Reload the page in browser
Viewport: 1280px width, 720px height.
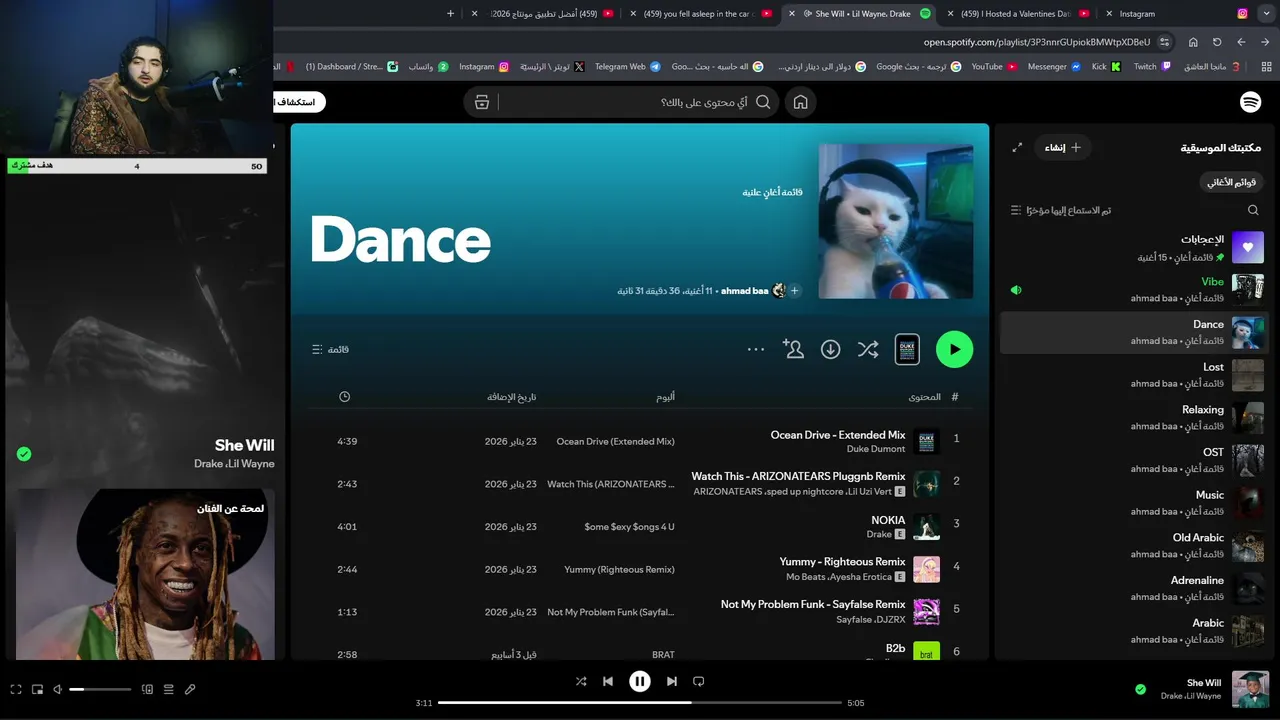[1217, 42]
